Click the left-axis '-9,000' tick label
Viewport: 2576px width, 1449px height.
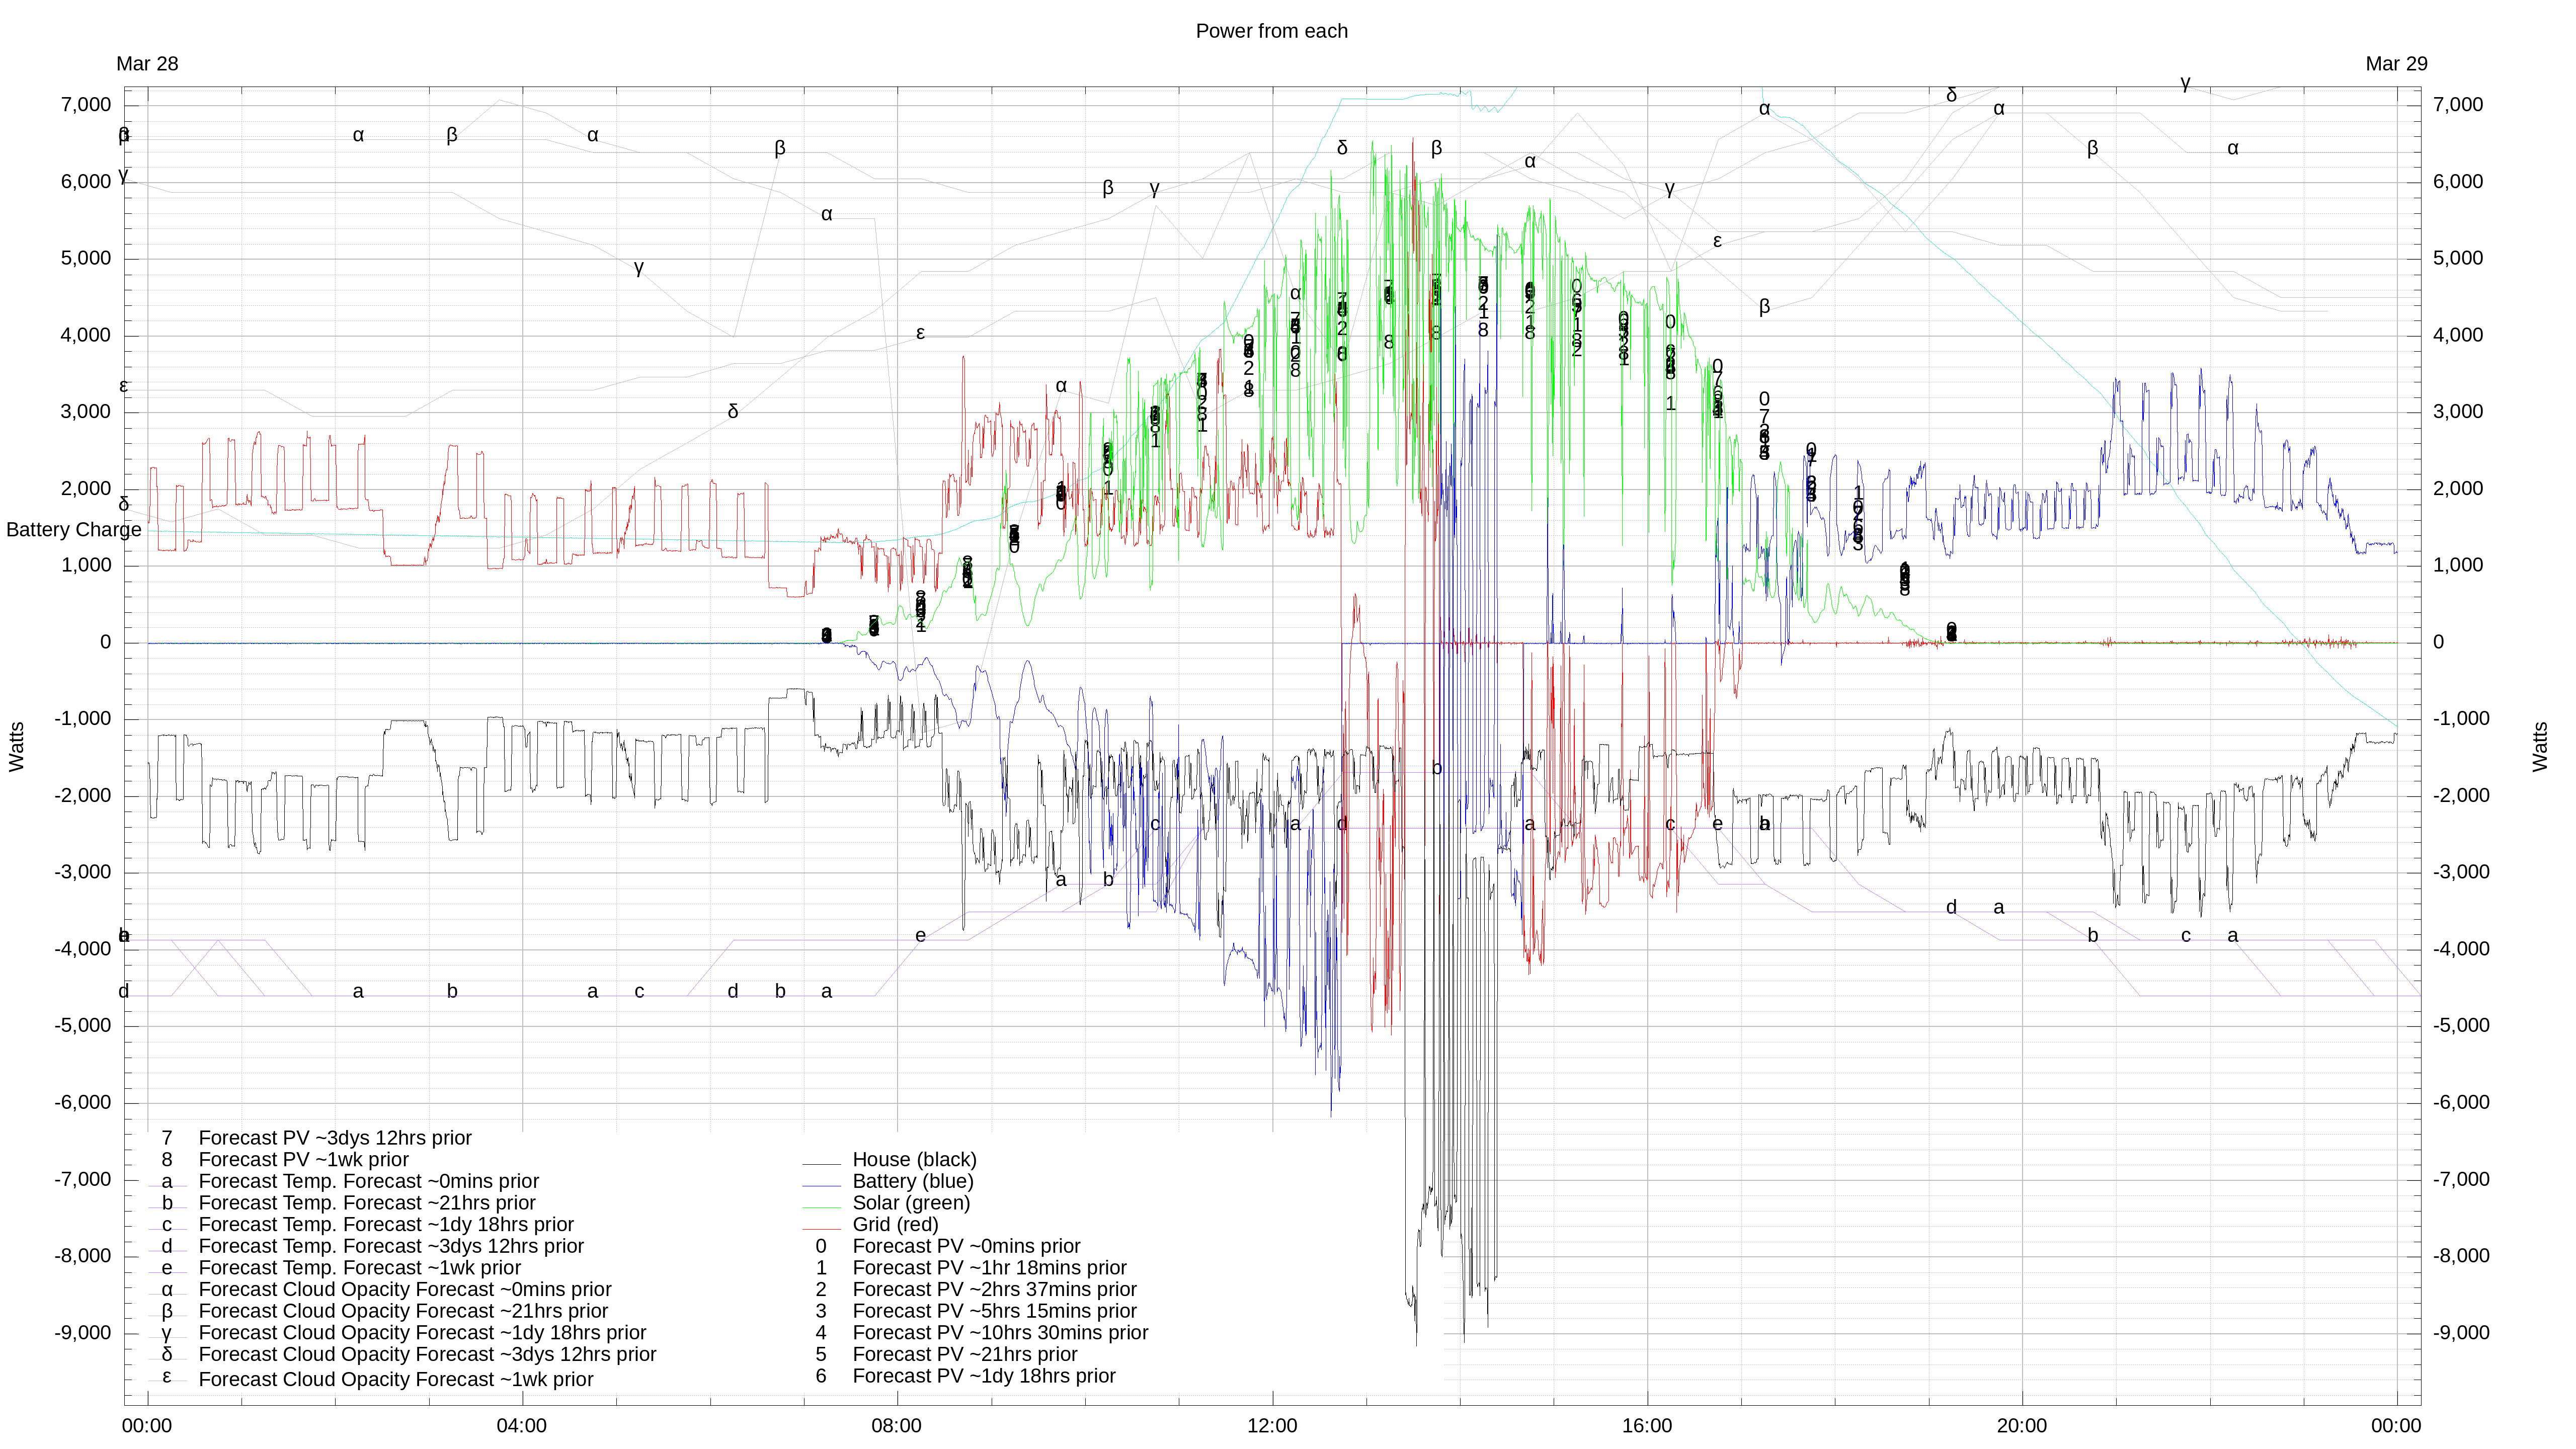(83, 1333)
